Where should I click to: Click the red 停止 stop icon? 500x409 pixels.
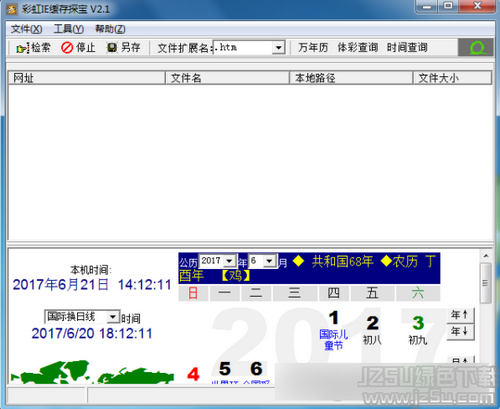[67, 48]
